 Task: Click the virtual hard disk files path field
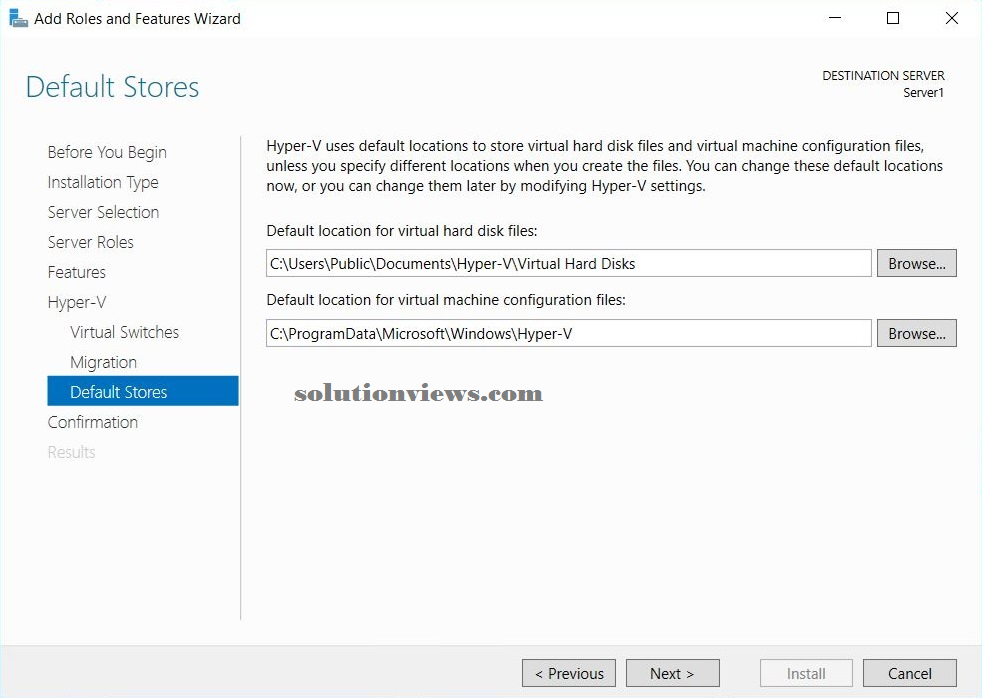coord(569,264)
